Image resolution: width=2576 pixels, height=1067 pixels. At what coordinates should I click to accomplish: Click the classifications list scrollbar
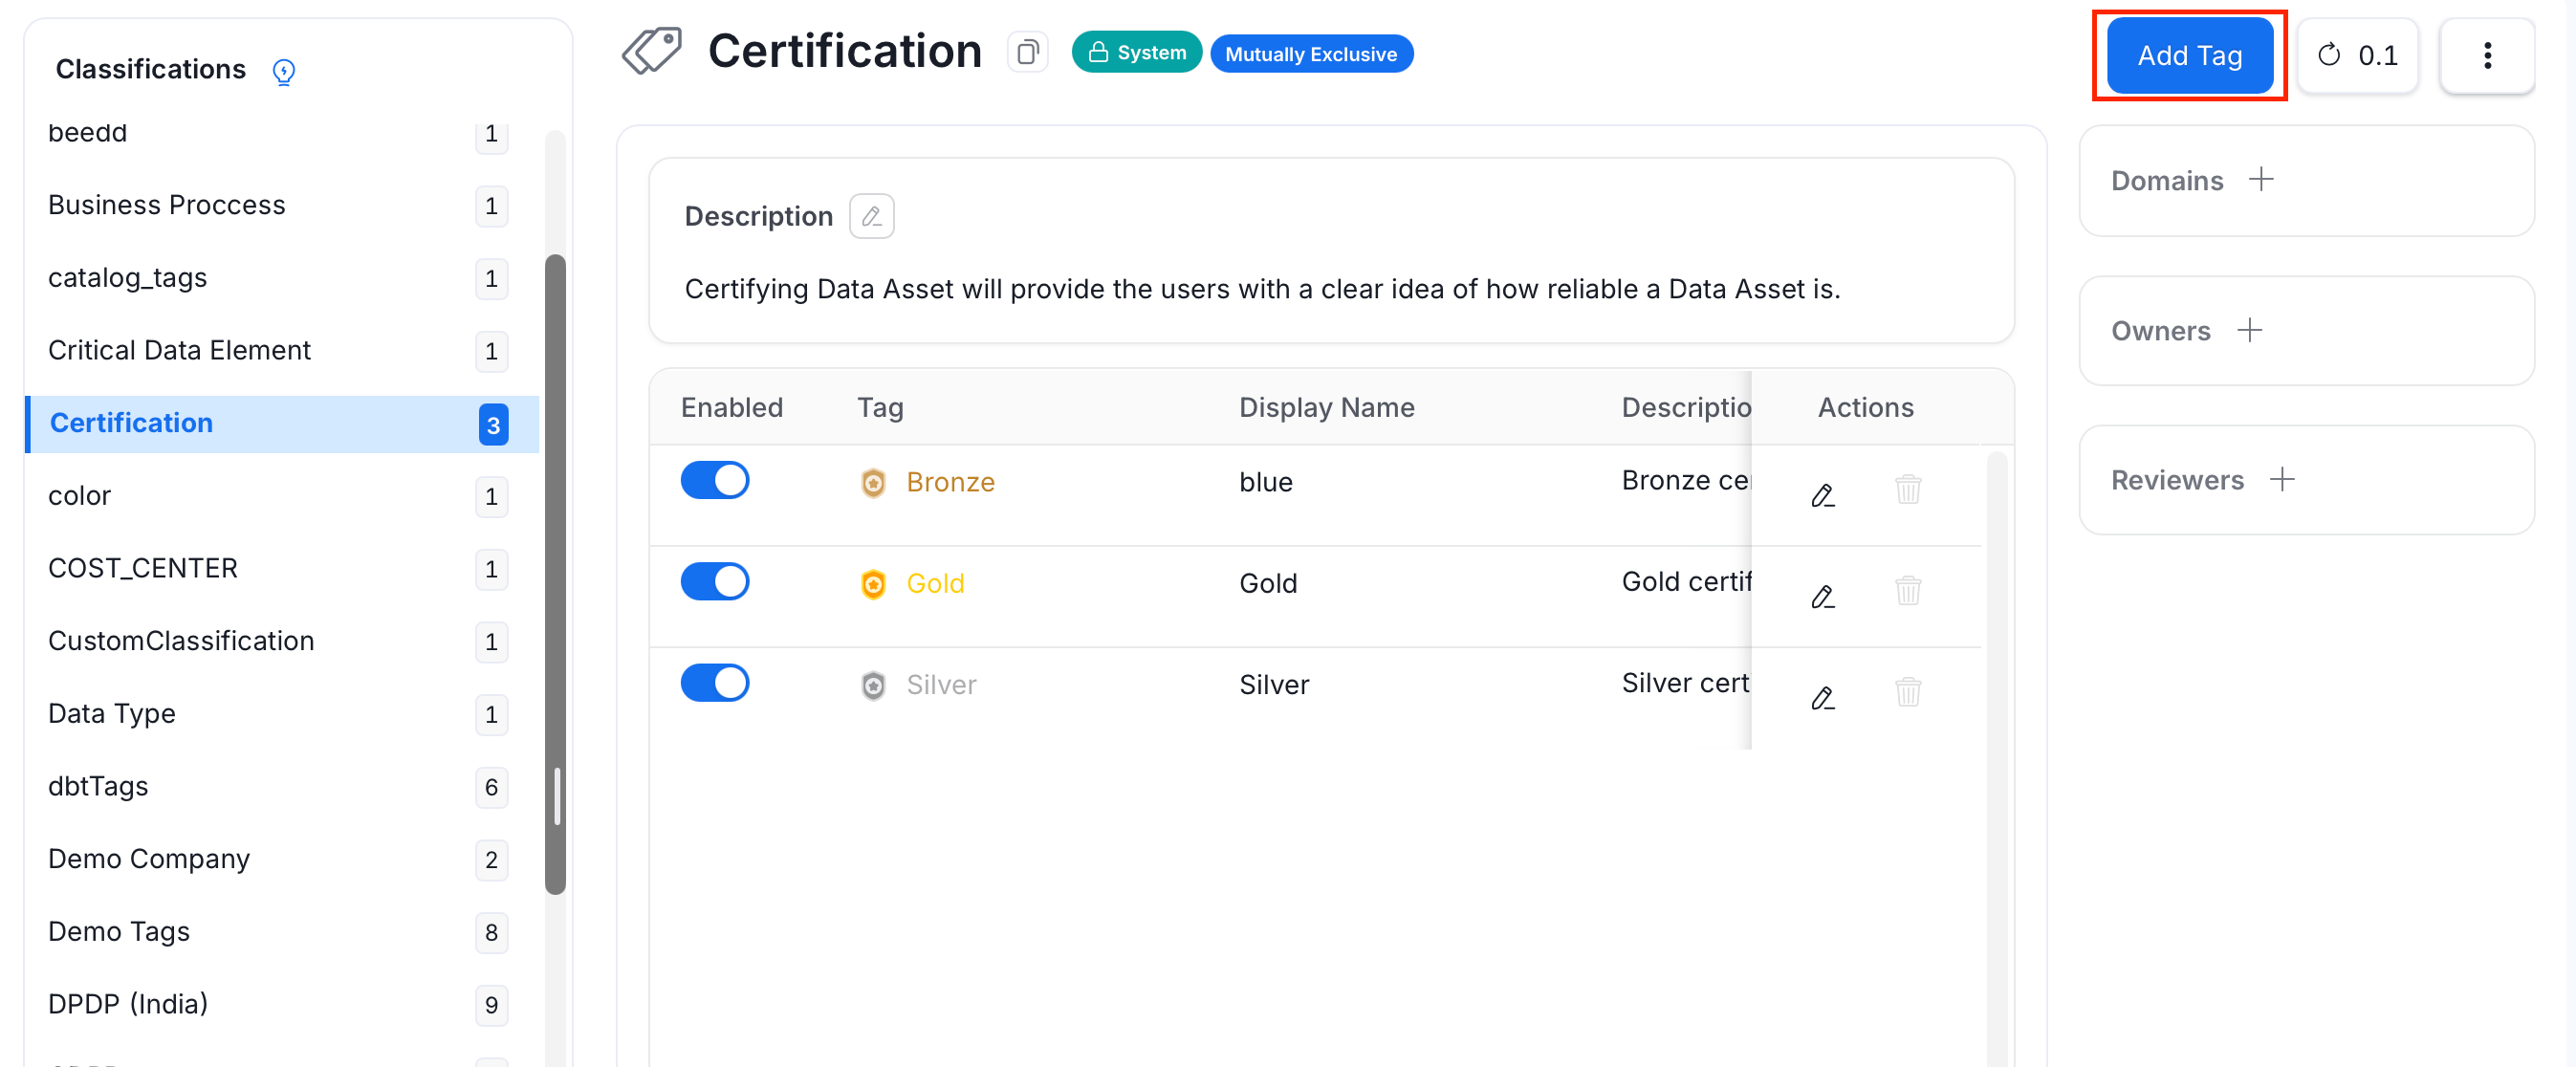tap(555, 574)
